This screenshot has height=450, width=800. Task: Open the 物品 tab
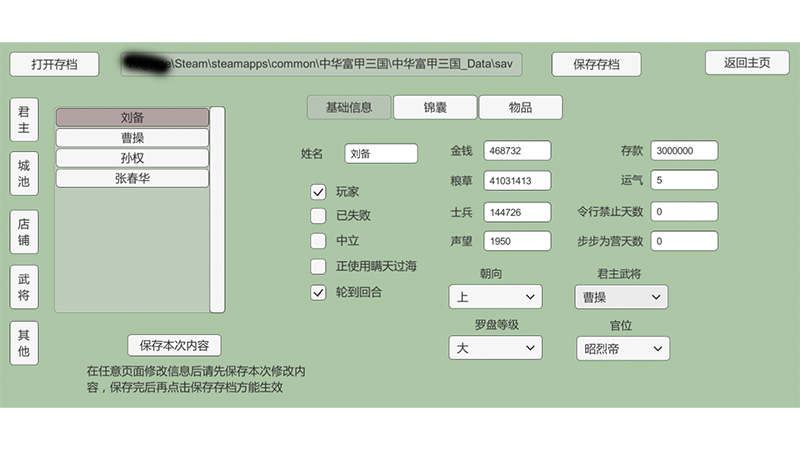tap(520, 107)
